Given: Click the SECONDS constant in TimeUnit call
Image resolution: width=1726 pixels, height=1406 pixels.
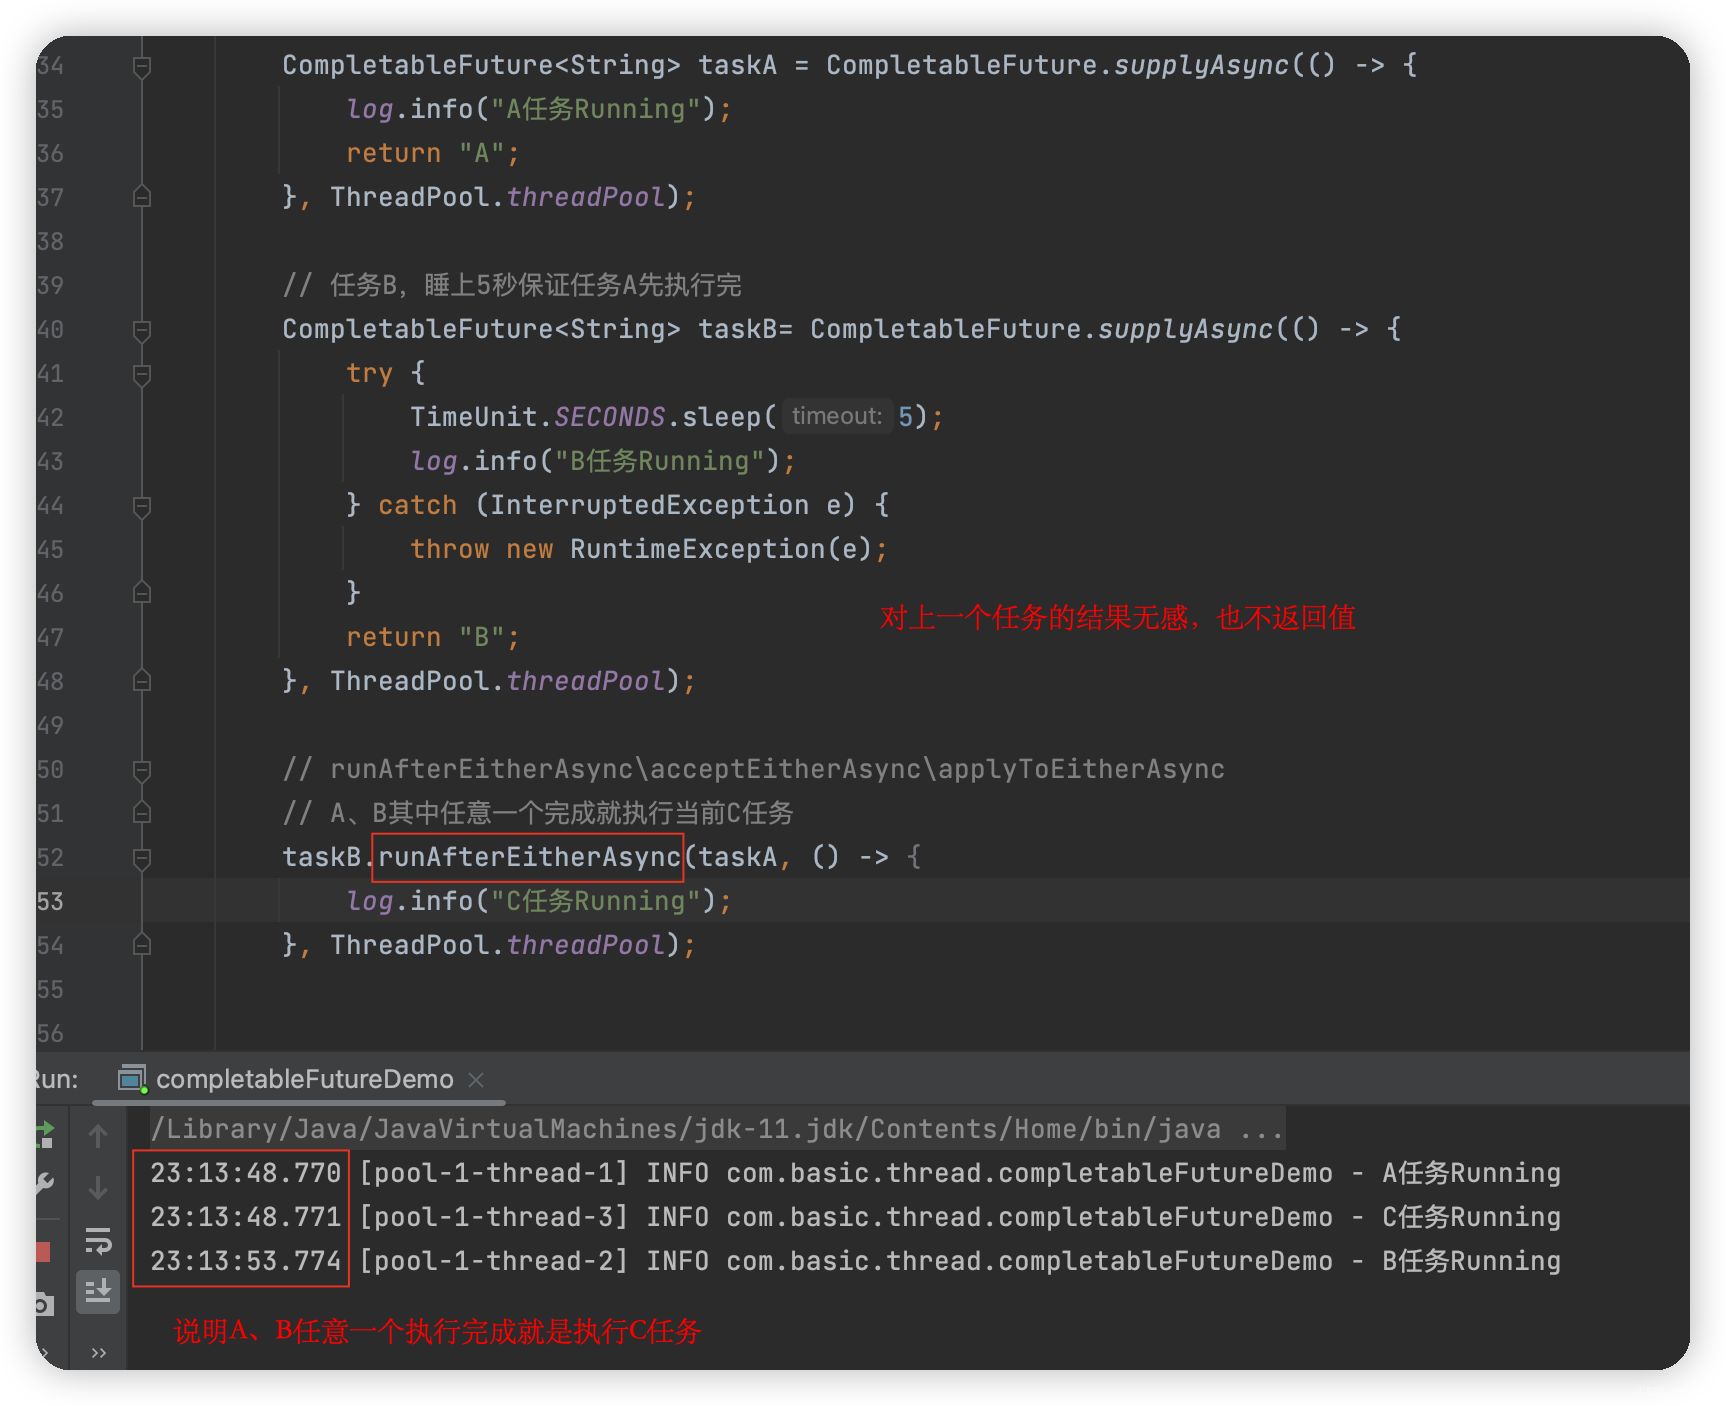Looking at the screenshot, I should (610, 417).
